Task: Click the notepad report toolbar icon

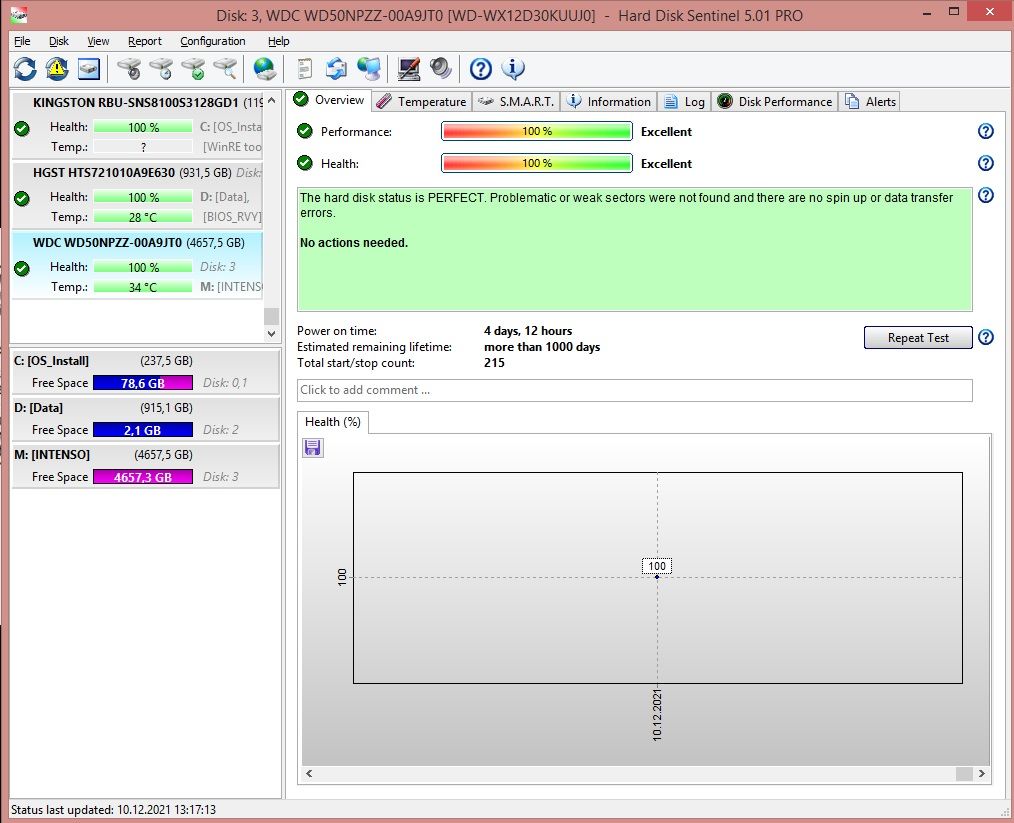Action: [x=305, y=69]
